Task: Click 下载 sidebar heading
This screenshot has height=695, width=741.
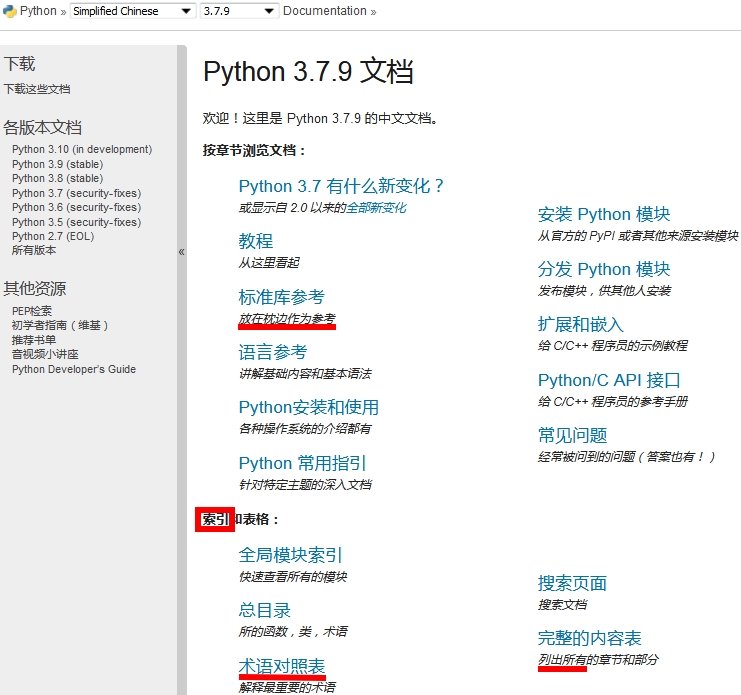Action: pos(19,64)
